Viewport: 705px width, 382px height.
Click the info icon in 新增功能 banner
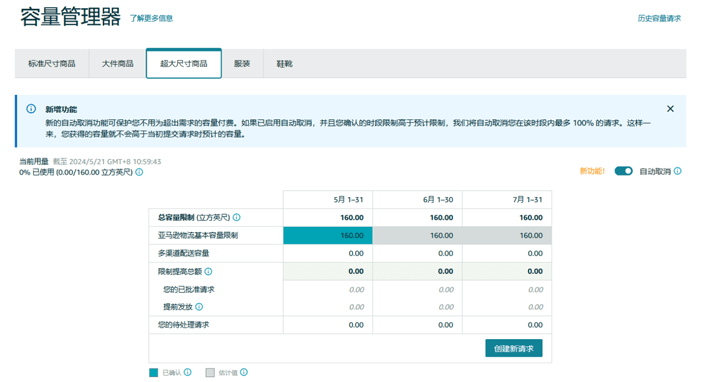click(x=31, y=109)
